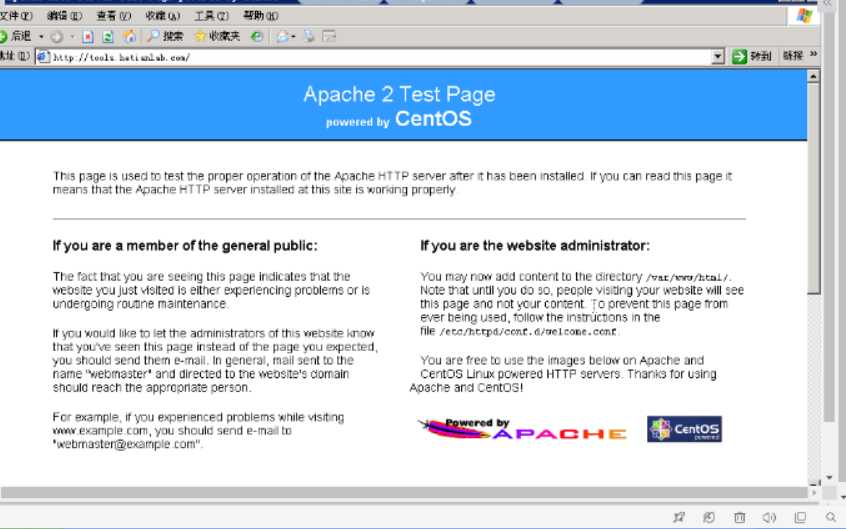
Task: Click the page icon in the address bar
Action: 43,57
